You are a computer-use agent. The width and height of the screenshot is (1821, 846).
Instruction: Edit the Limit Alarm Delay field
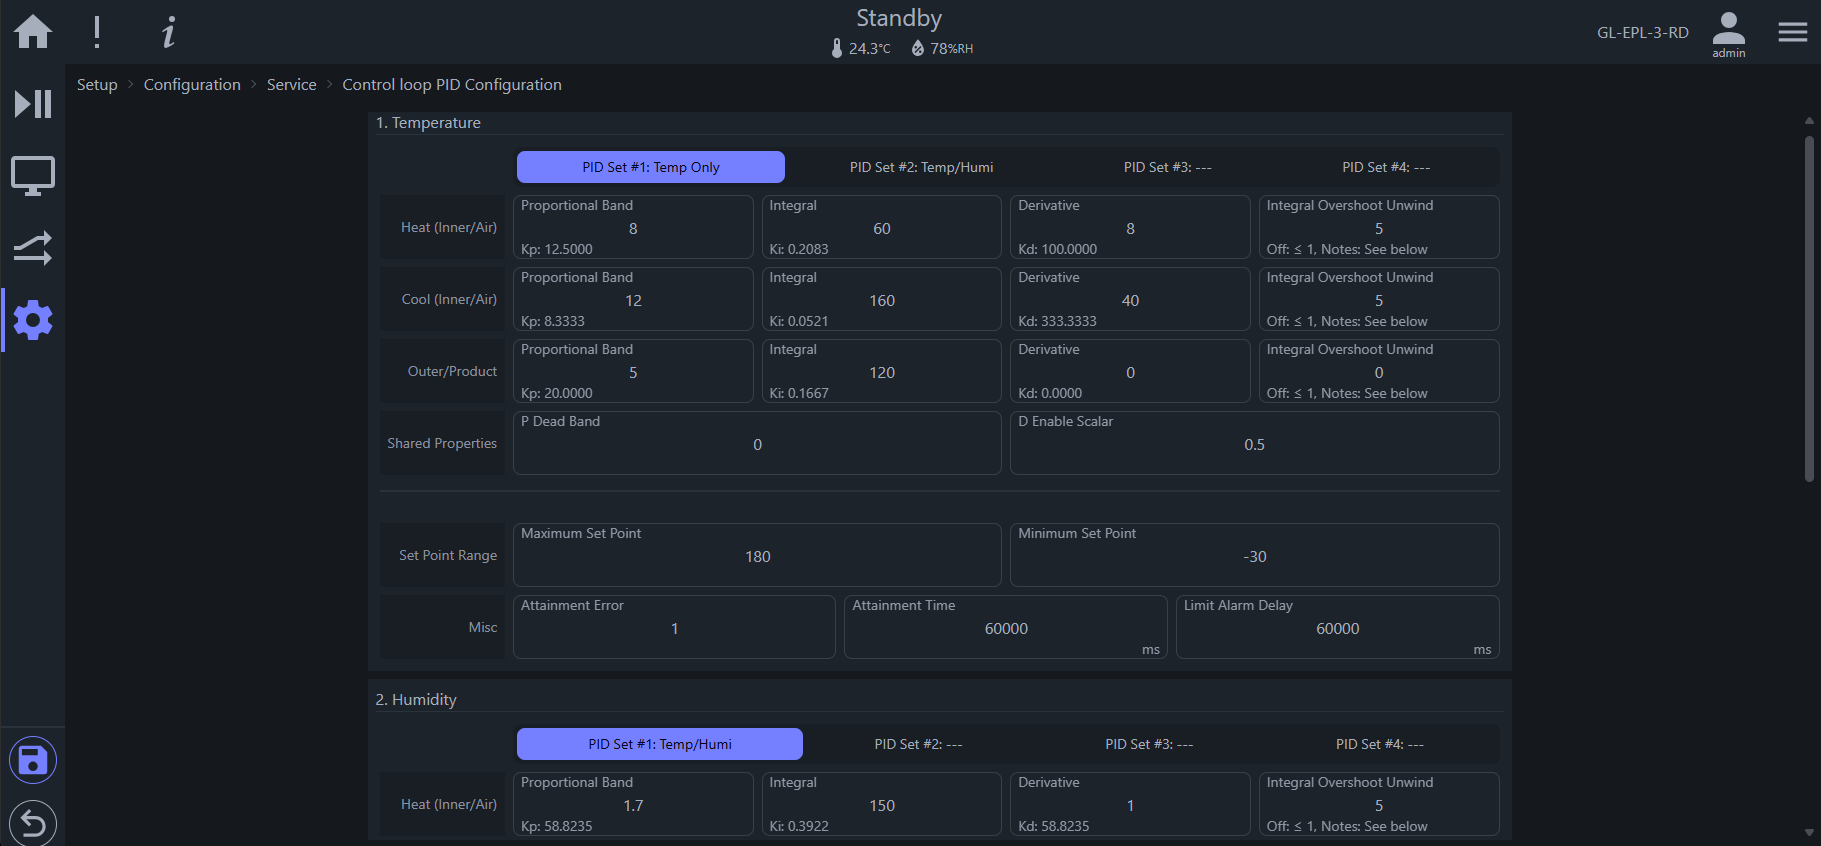pyautogui.click(x=1338, y=627)
